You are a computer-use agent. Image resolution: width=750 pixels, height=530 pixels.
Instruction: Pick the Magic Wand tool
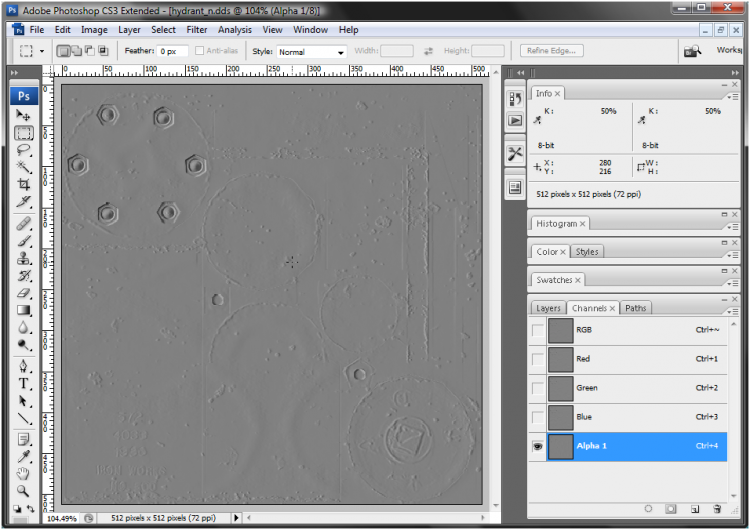click(x=24, y=167)
